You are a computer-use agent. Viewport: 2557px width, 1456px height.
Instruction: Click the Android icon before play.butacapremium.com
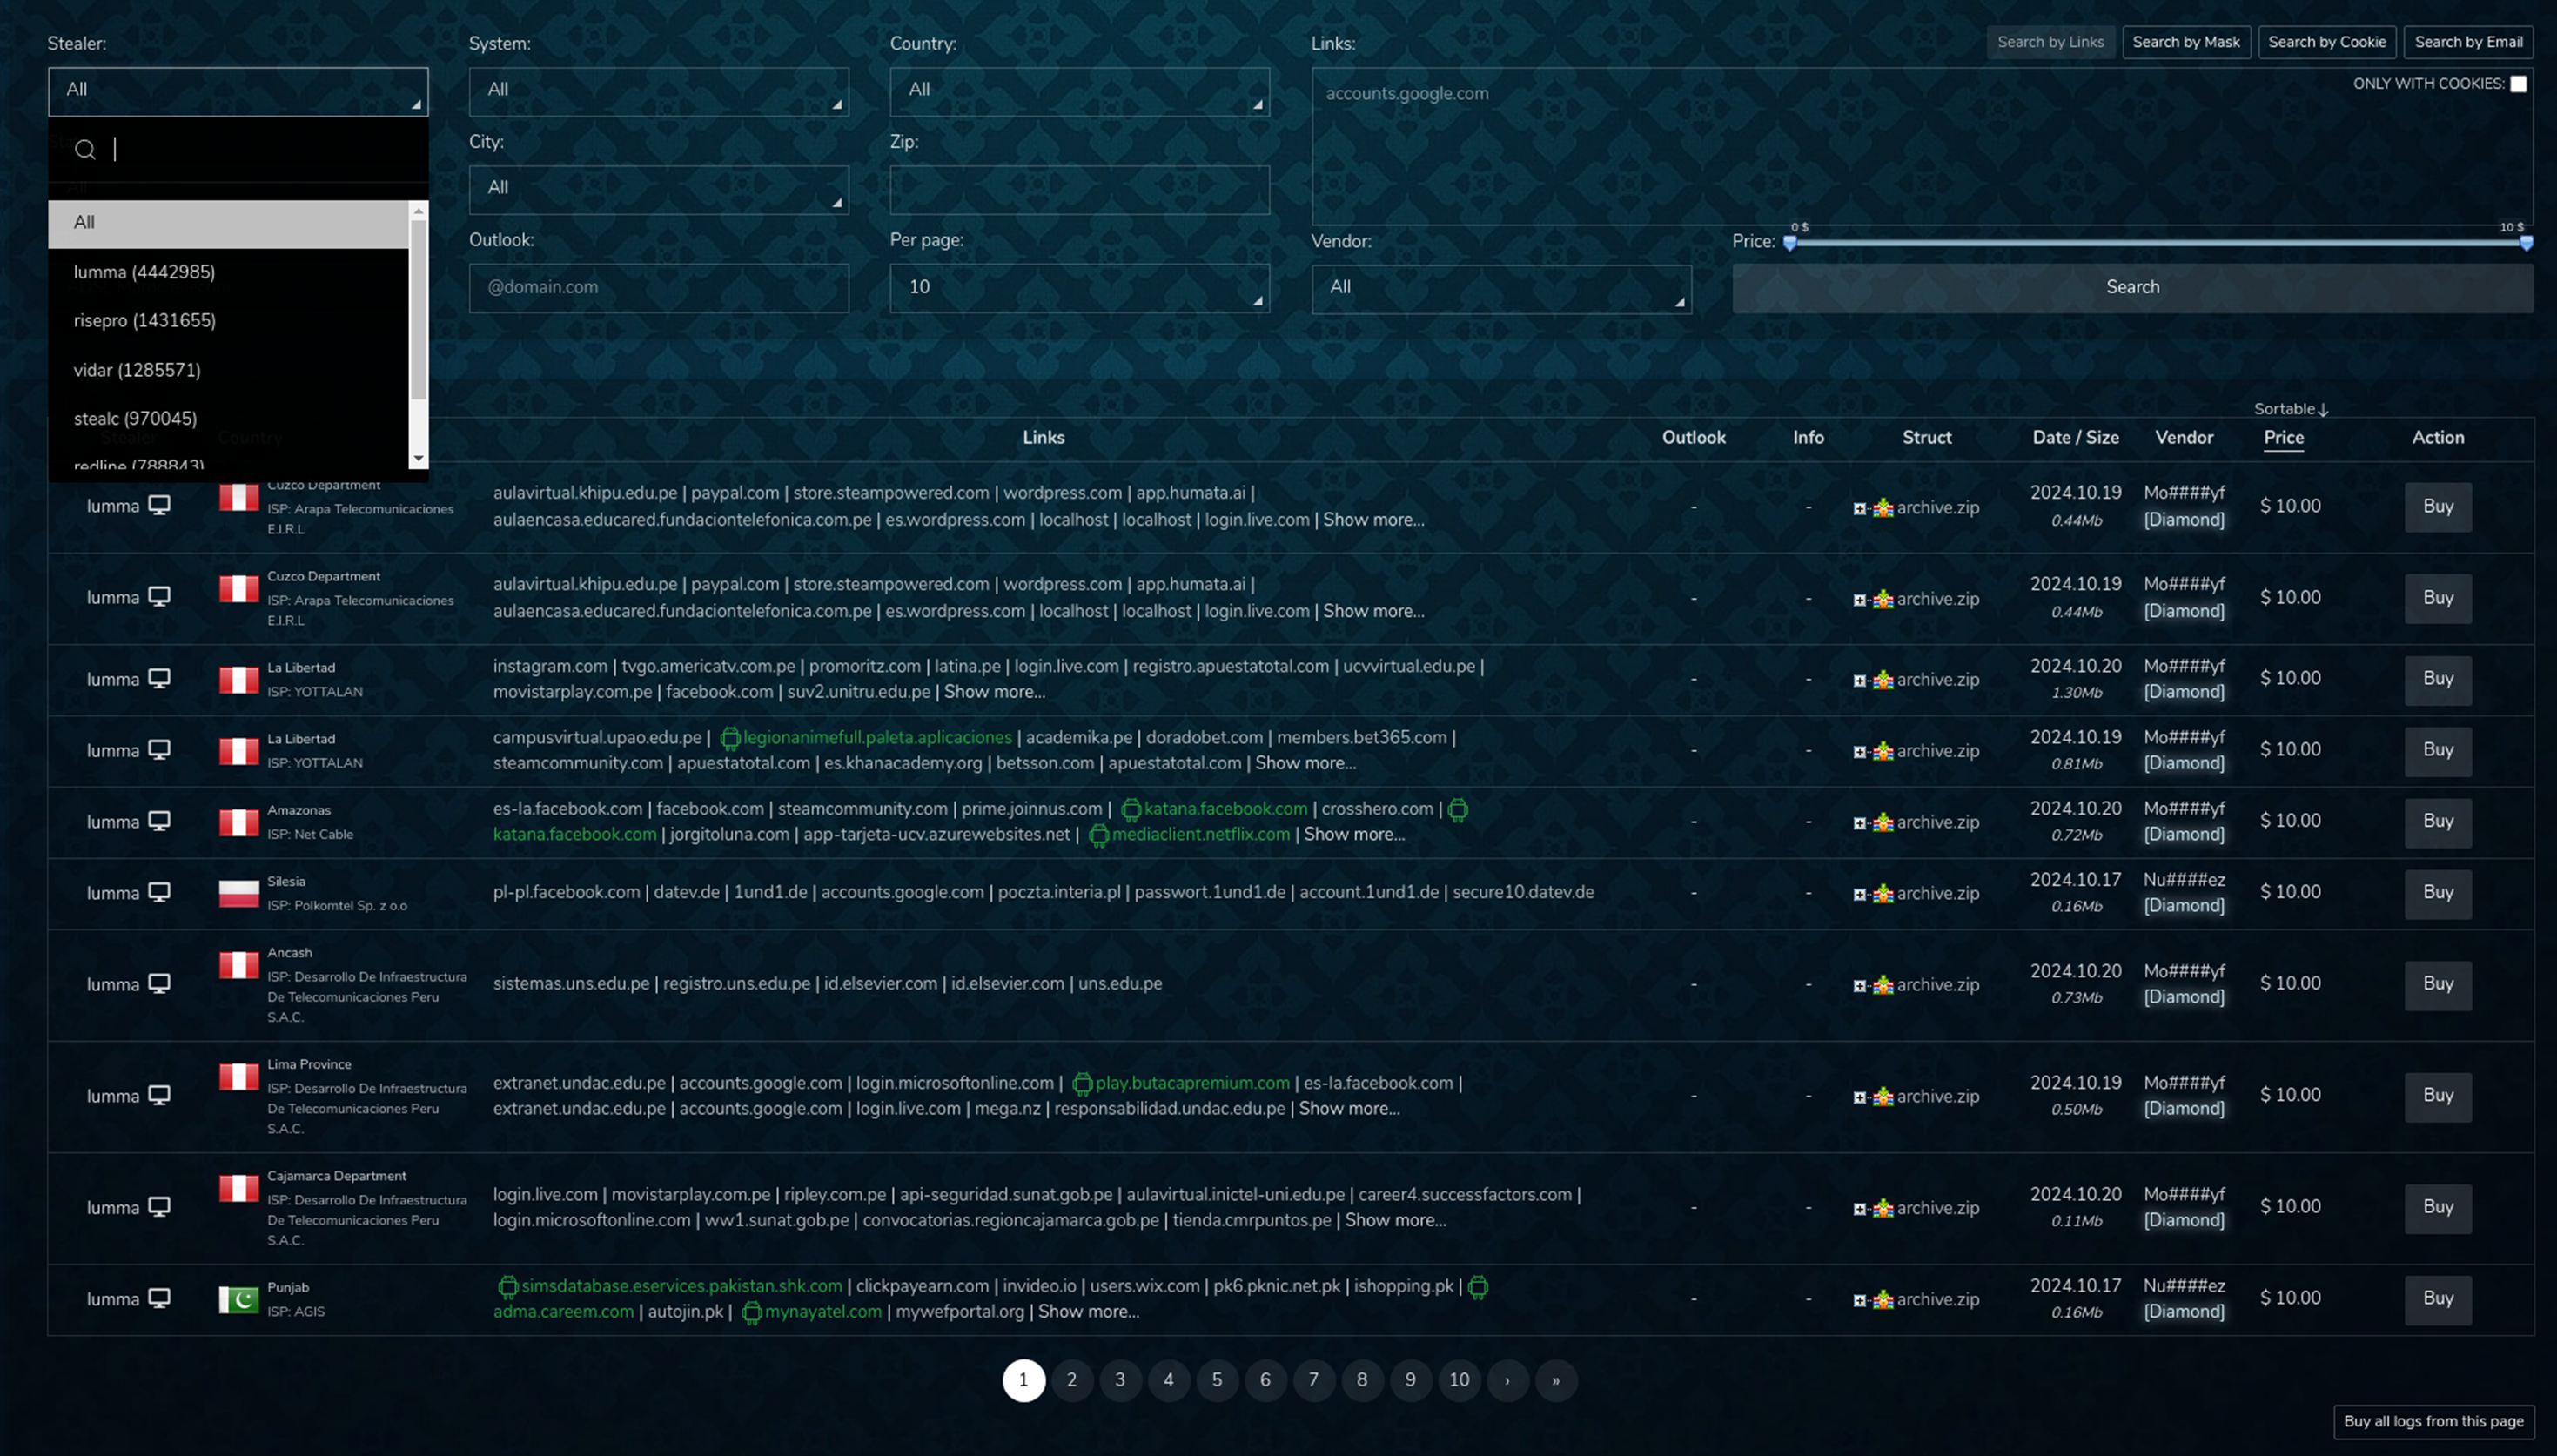(1082, 1084)
